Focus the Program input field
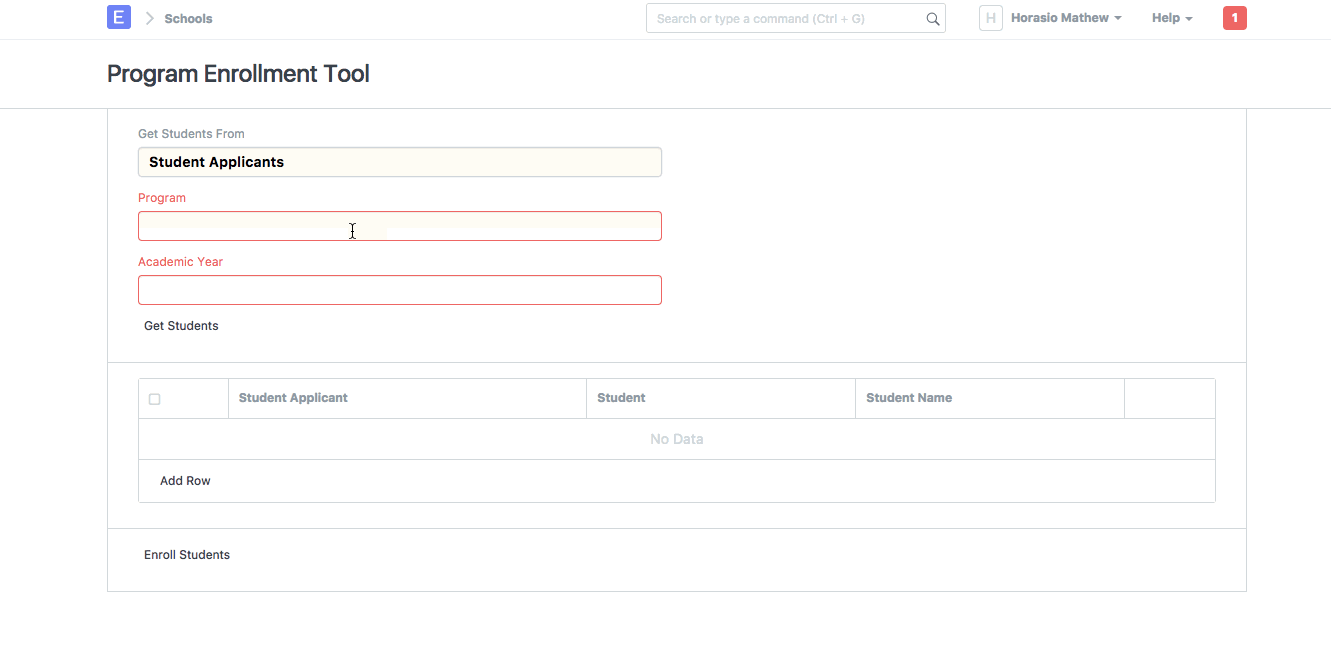1331x656 pixels. pos(399,226)
